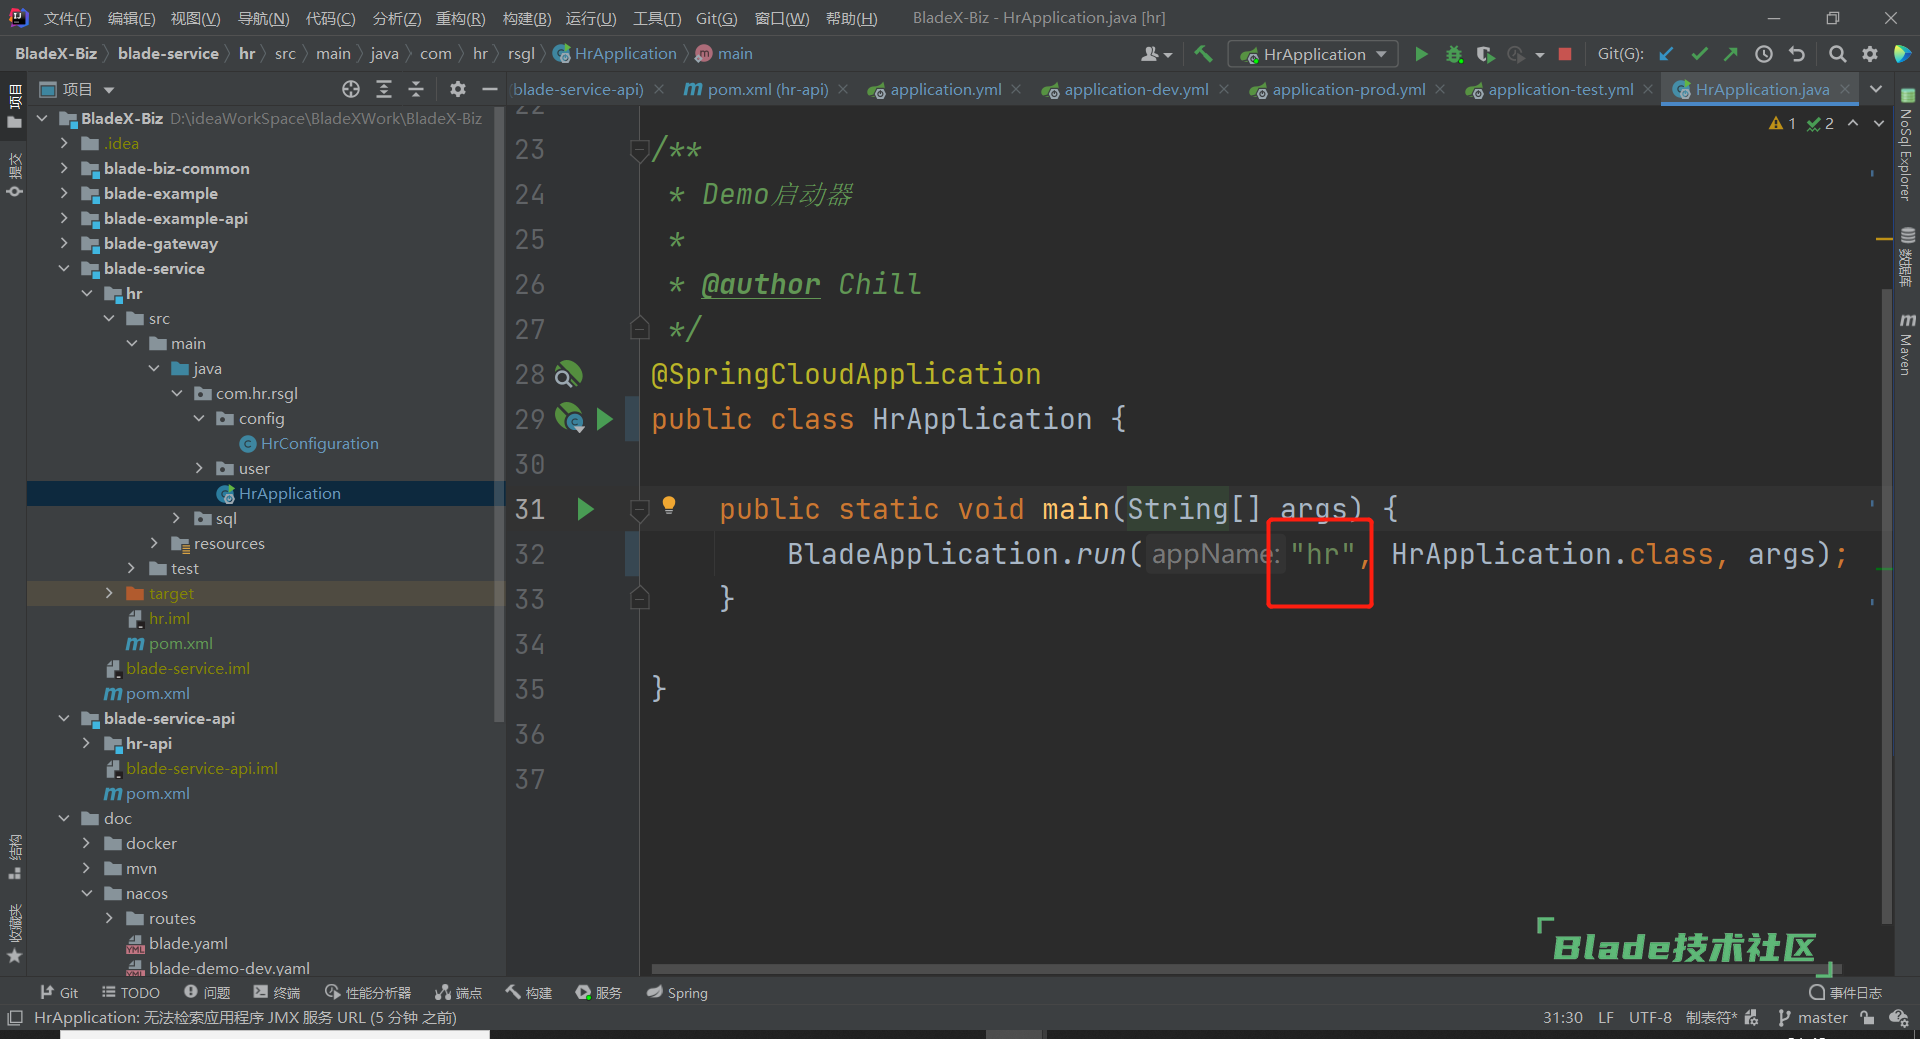Run HrApplication with green play button

(x=1421, y=54)
